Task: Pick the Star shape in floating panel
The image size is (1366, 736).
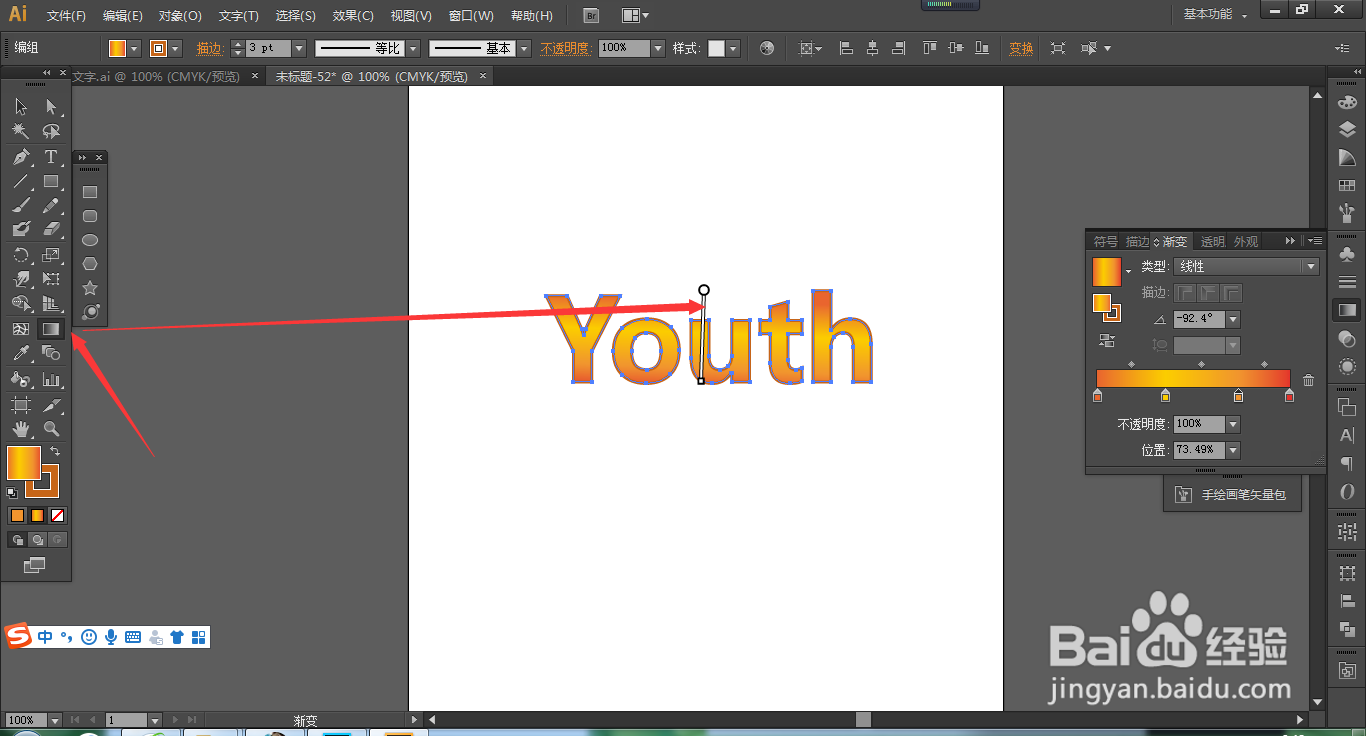Action: (90, 288)
